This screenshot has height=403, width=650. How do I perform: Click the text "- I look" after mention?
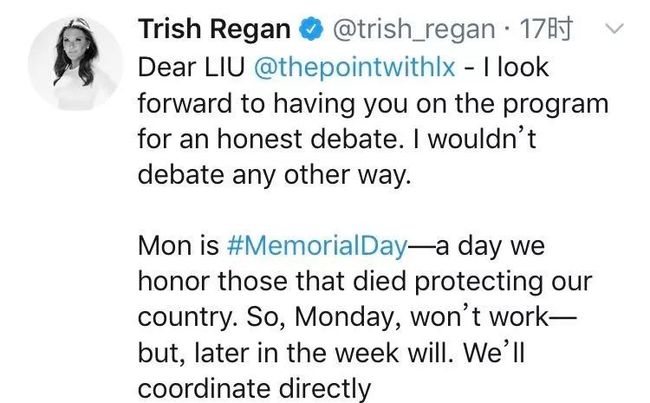click(x=506, y=67)
